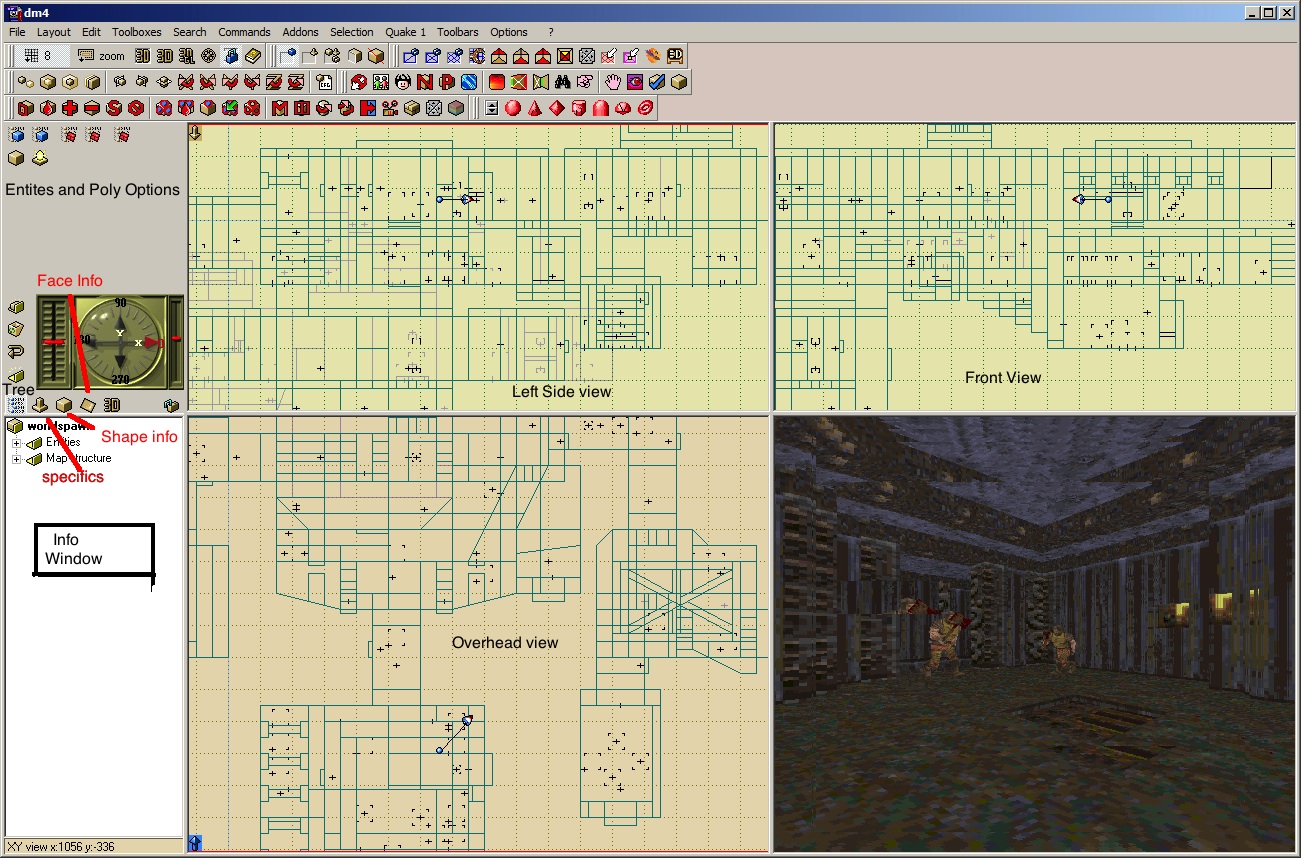Viewport: 1301px width, 858px height.
Task: Click the yellow help book icon
Action: (254, 56)
